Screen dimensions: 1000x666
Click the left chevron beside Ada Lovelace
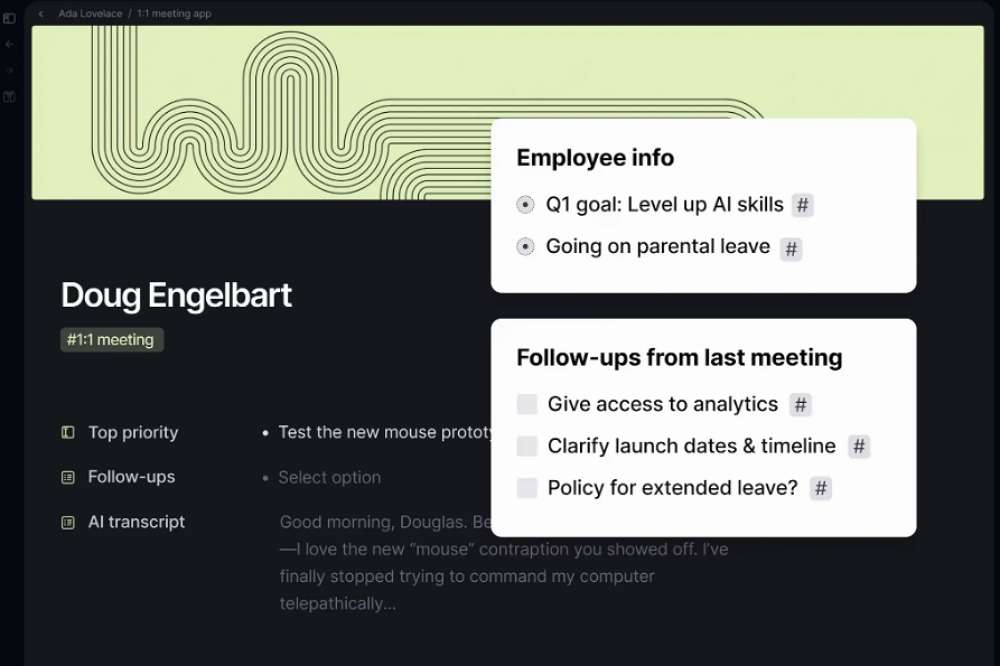[x=41, y=14]
